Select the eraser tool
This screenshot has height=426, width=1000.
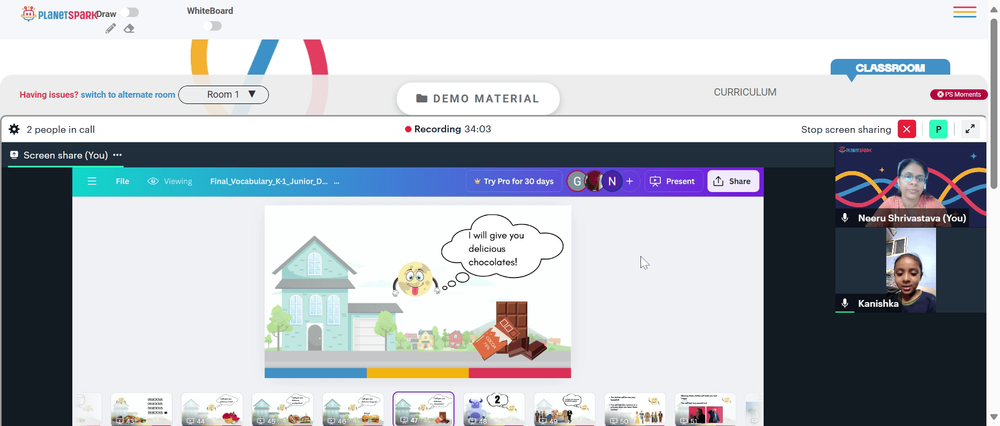129,28
